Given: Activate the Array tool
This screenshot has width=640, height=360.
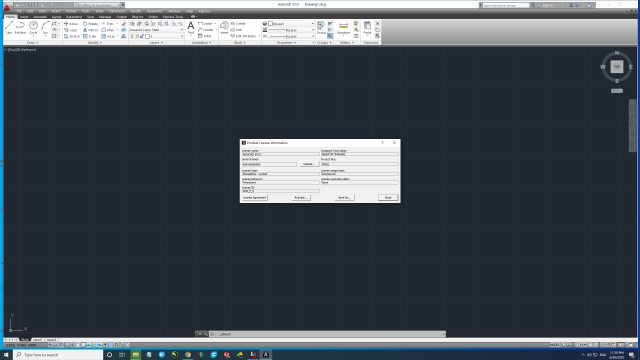Looking at the screenshot, I should [108, 36].
